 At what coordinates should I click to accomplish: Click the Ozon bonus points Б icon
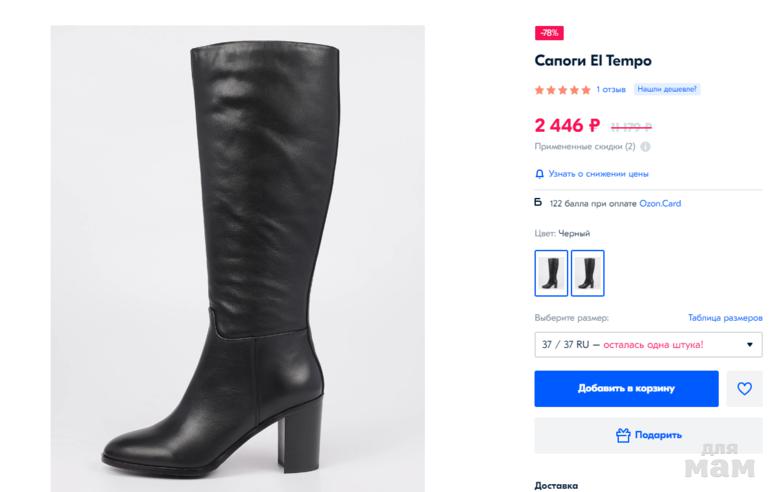(538, 202)
